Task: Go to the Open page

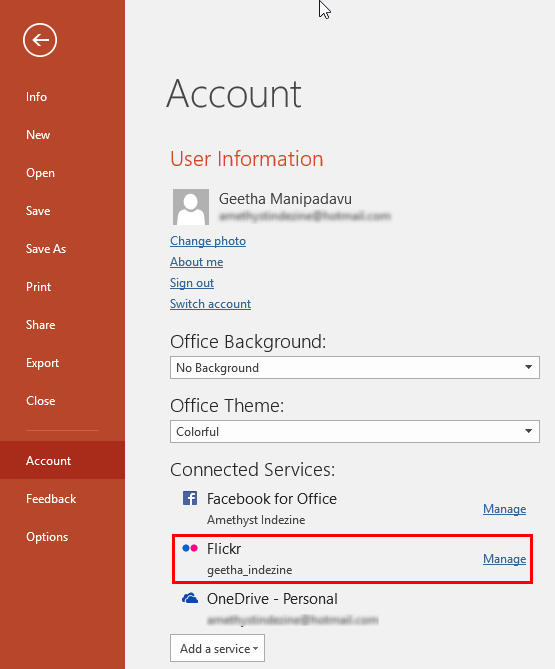Action: [x=40, y=173]
